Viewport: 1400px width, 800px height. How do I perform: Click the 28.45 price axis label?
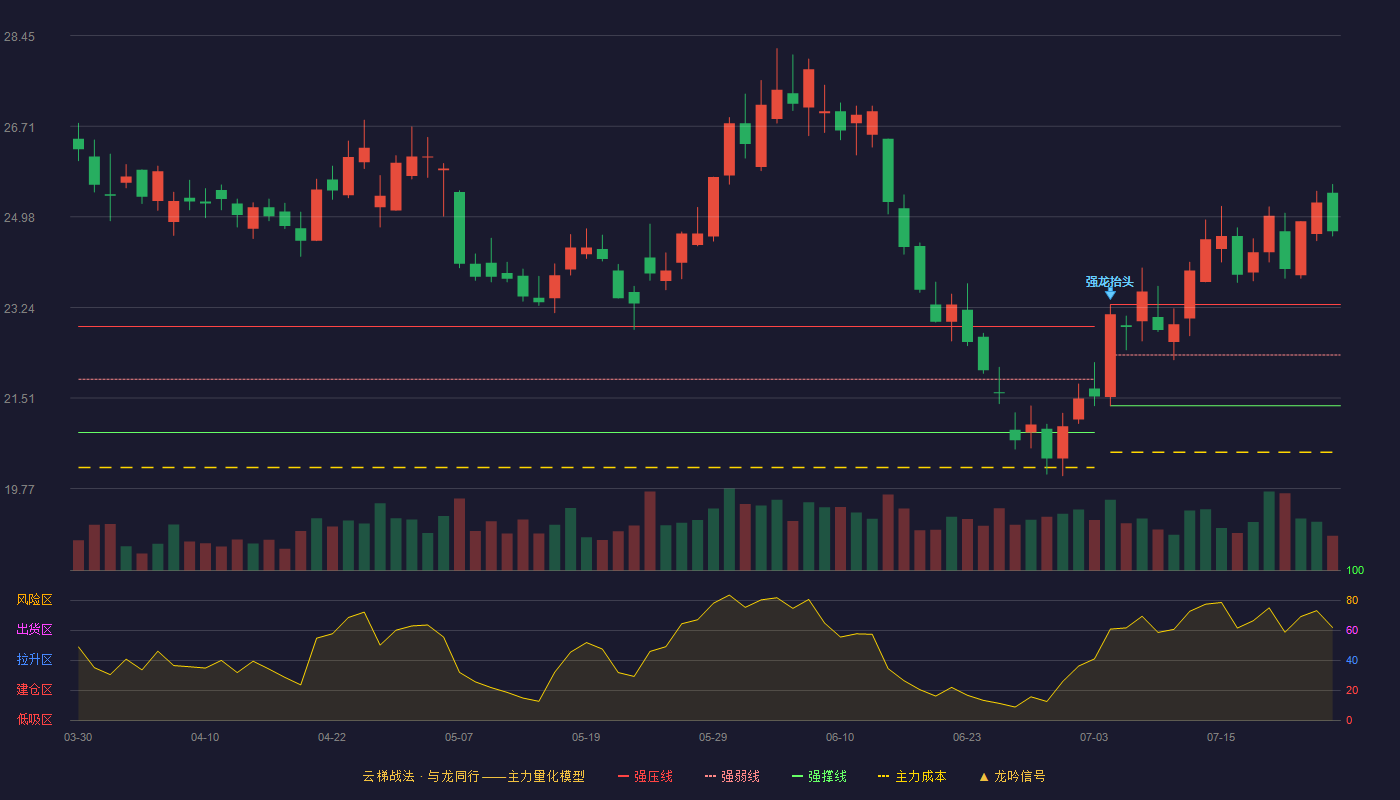click(19, 37)
